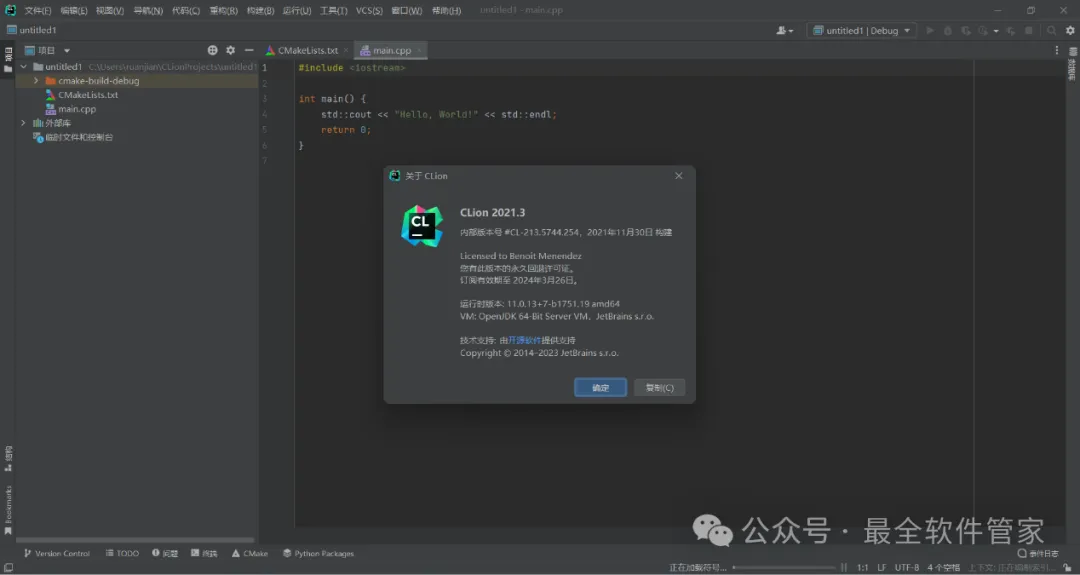Open editor tabs three-dots menu
1080x575 pixels.
[x=1057, y=50]
